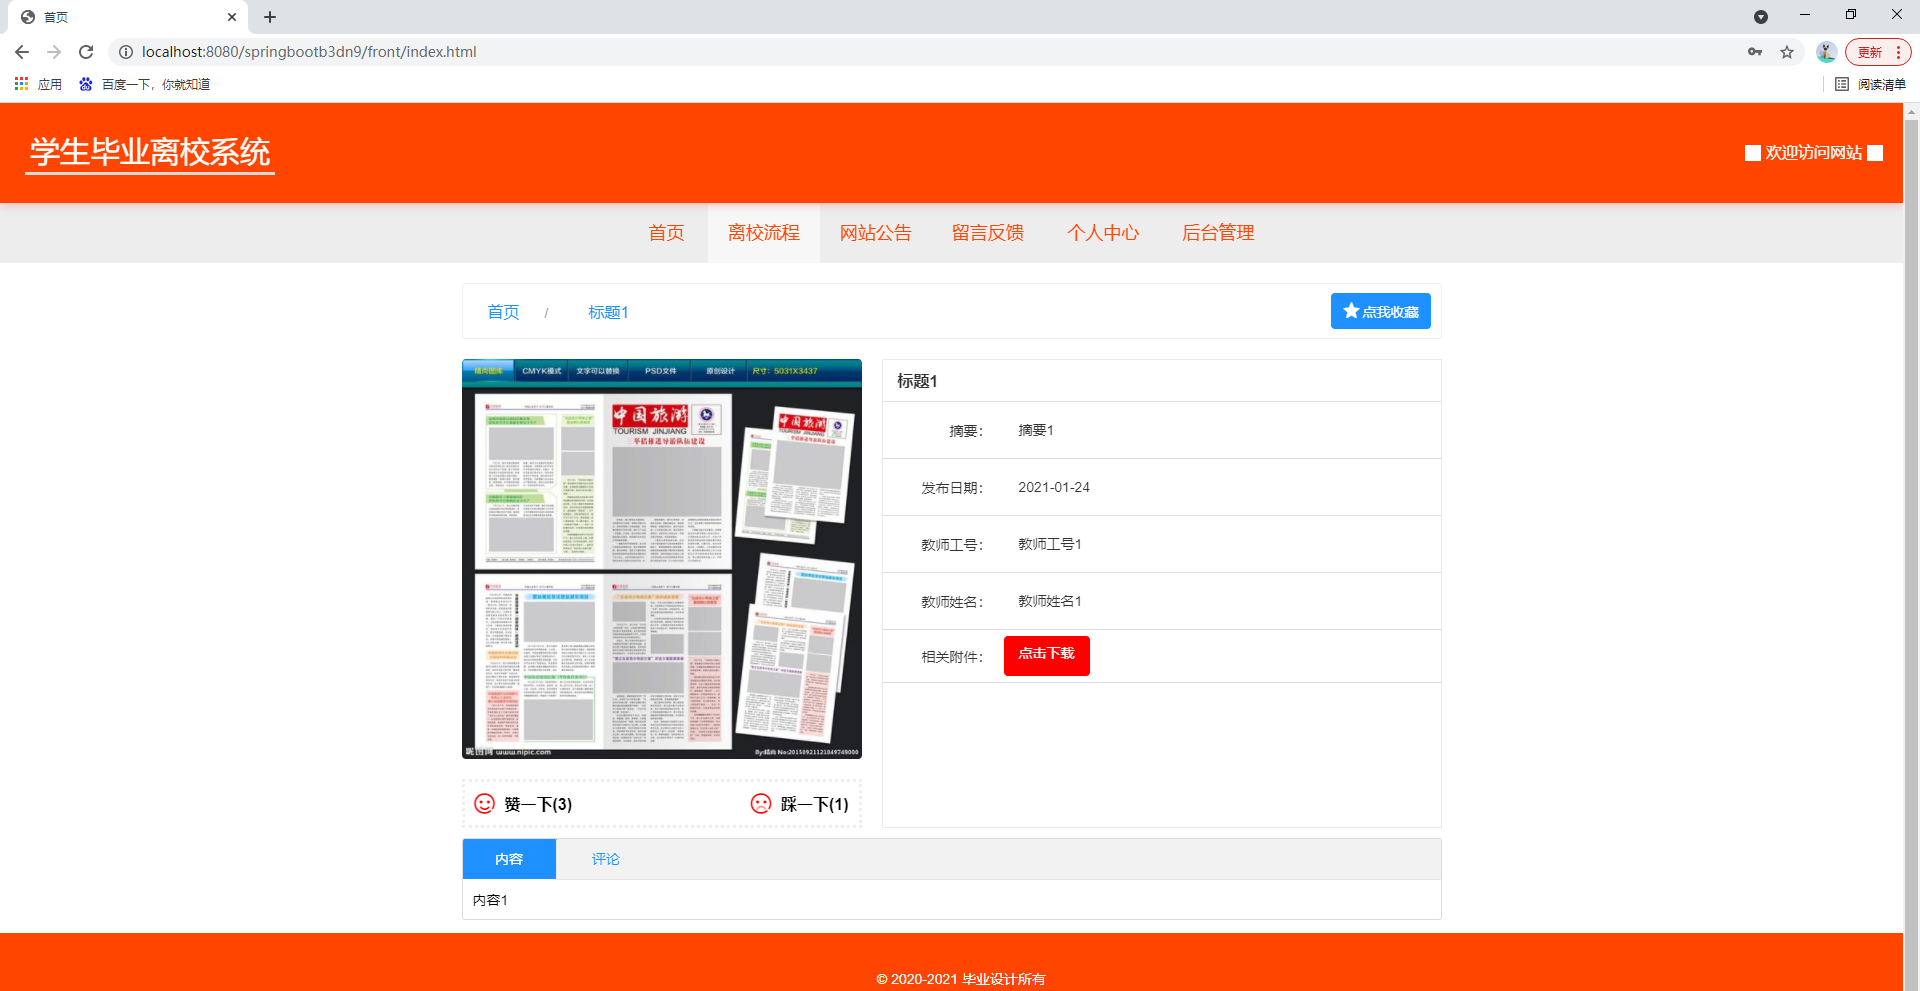Open the 网站公告 navigation menu item
1920x991 pixels.
[x=875, y=233]
